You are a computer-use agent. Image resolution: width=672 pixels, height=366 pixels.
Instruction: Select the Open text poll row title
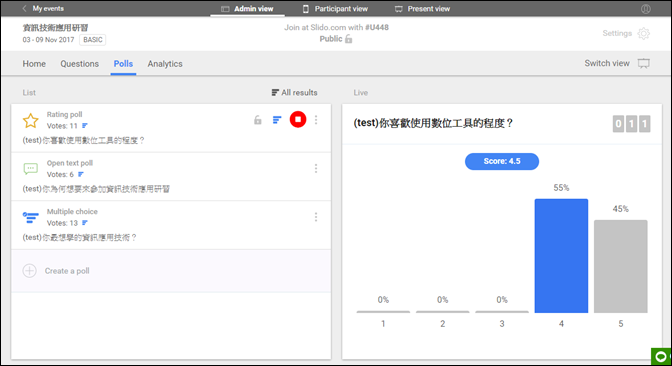70,163
